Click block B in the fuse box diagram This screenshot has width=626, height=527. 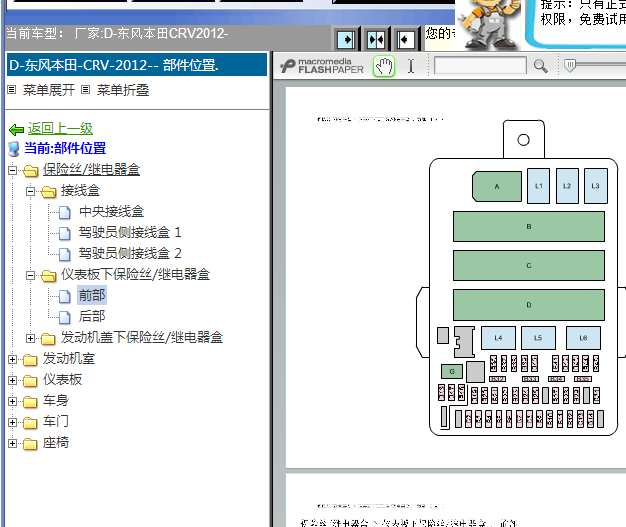click(x=529, y=226)
